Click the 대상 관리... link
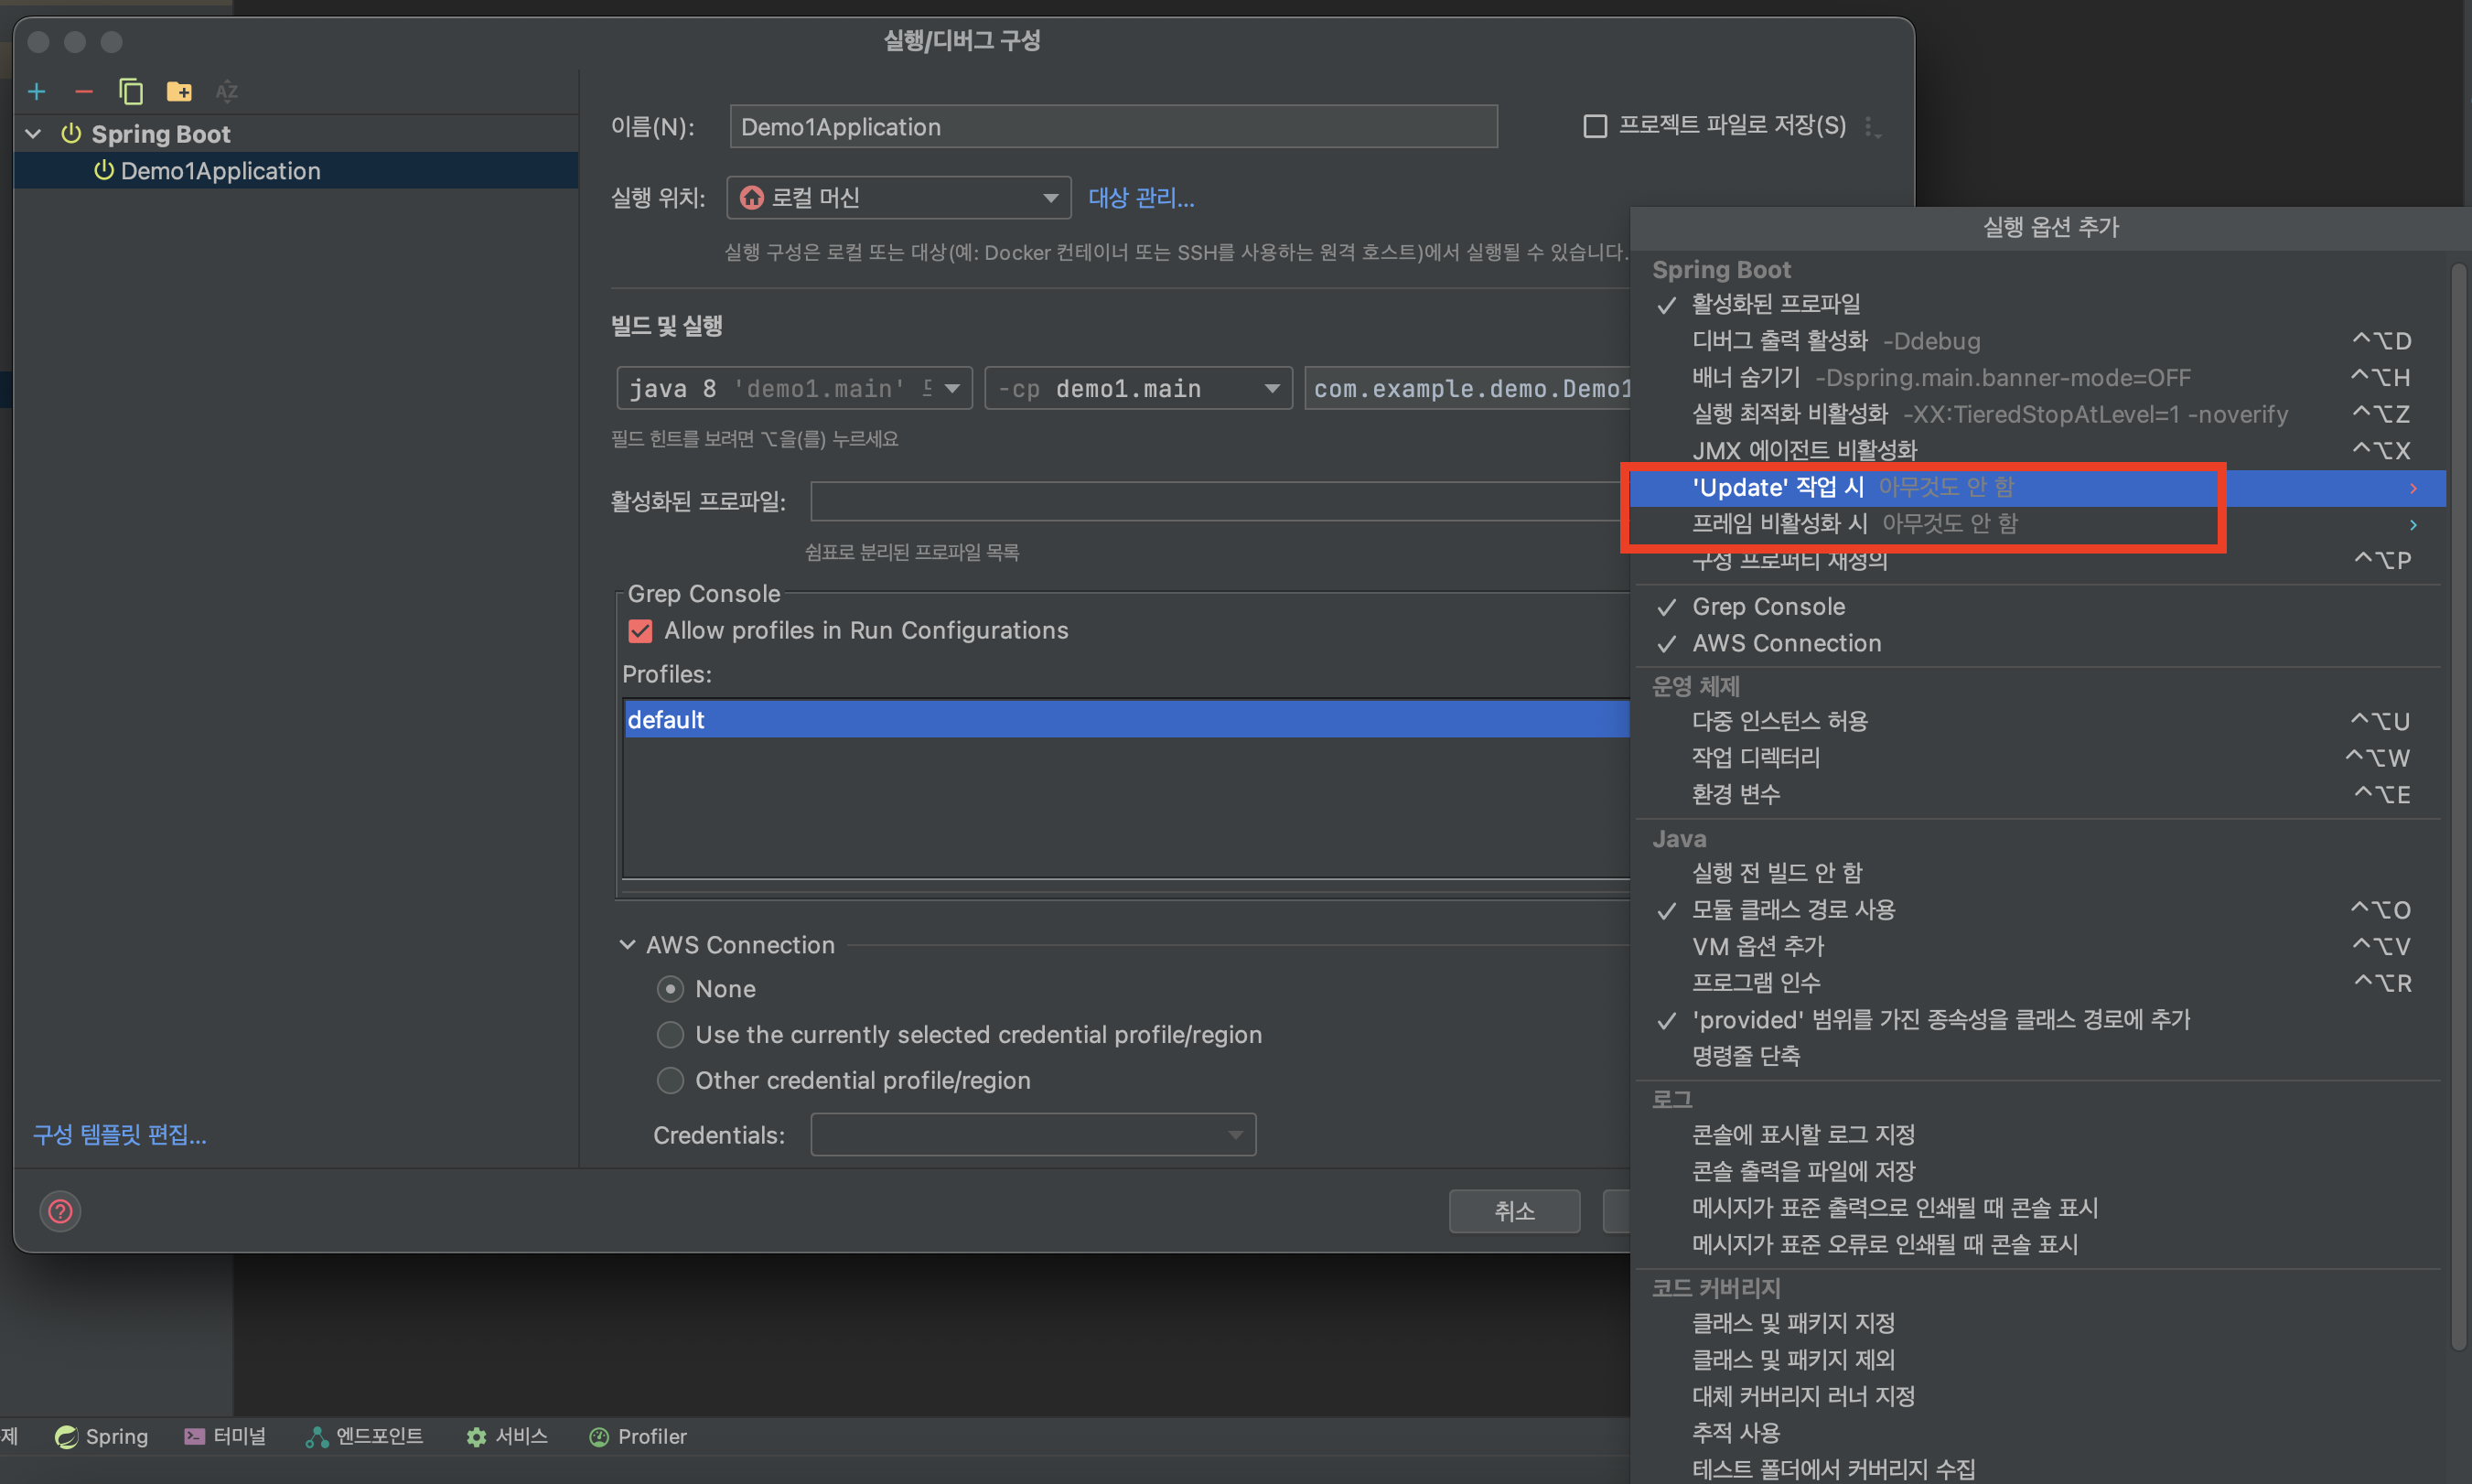The width and height of the screenshot is (2472, 1484). point(1141,198)
